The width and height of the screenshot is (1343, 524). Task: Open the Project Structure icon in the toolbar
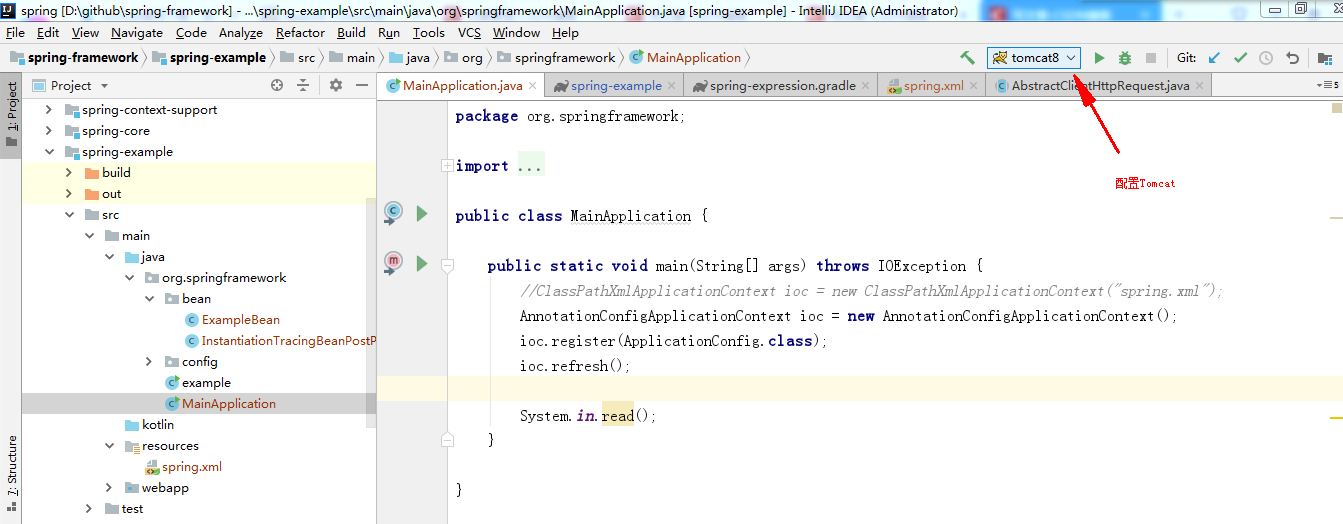1324,58
